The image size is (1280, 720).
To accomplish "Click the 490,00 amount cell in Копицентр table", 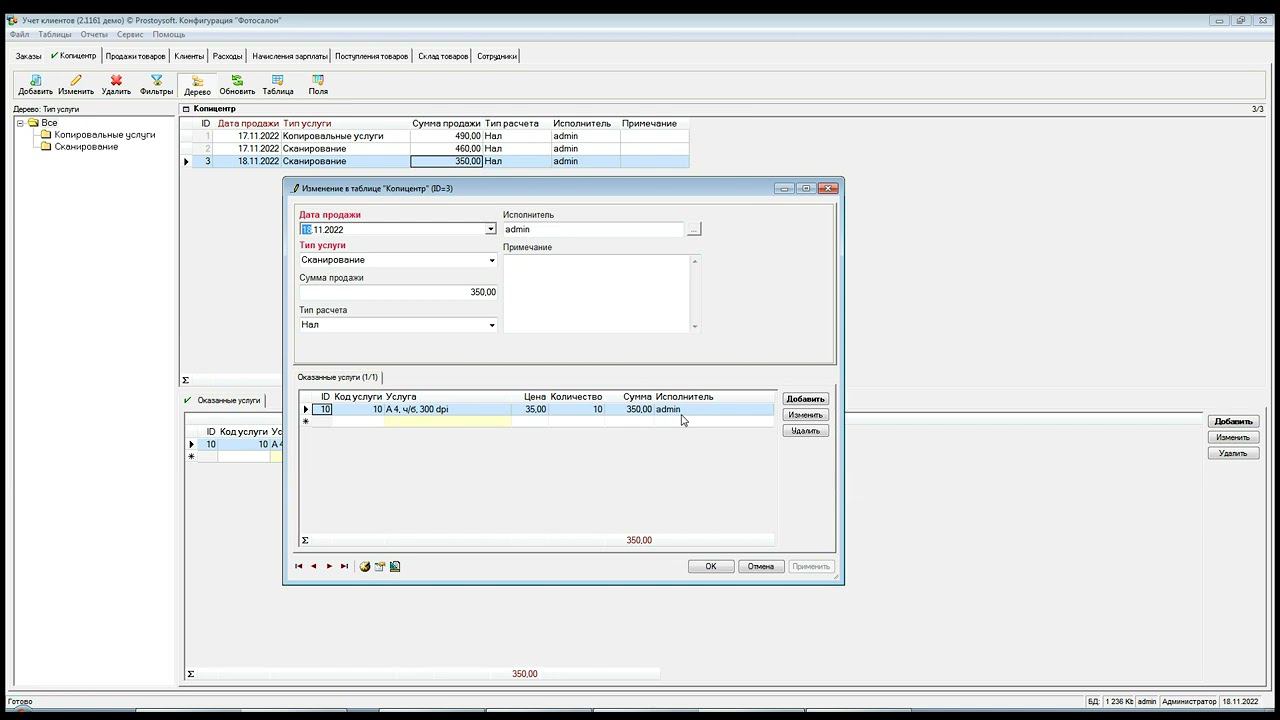I will 447,136.
